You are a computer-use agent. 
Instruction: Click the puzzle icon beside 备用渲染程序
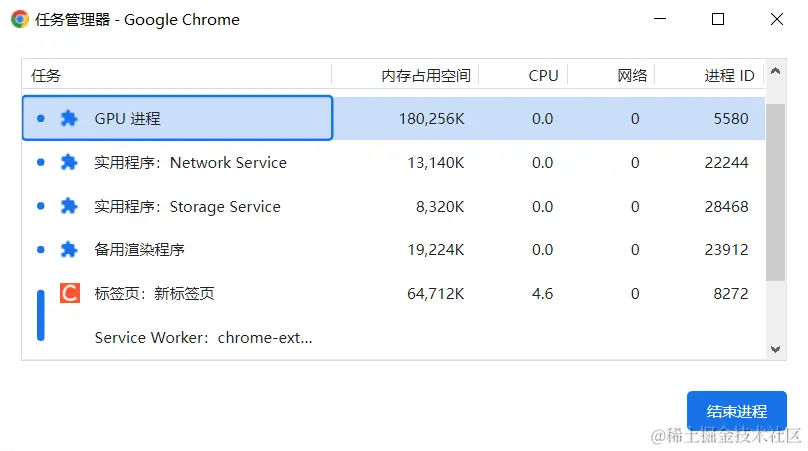[x=68, y=250]
